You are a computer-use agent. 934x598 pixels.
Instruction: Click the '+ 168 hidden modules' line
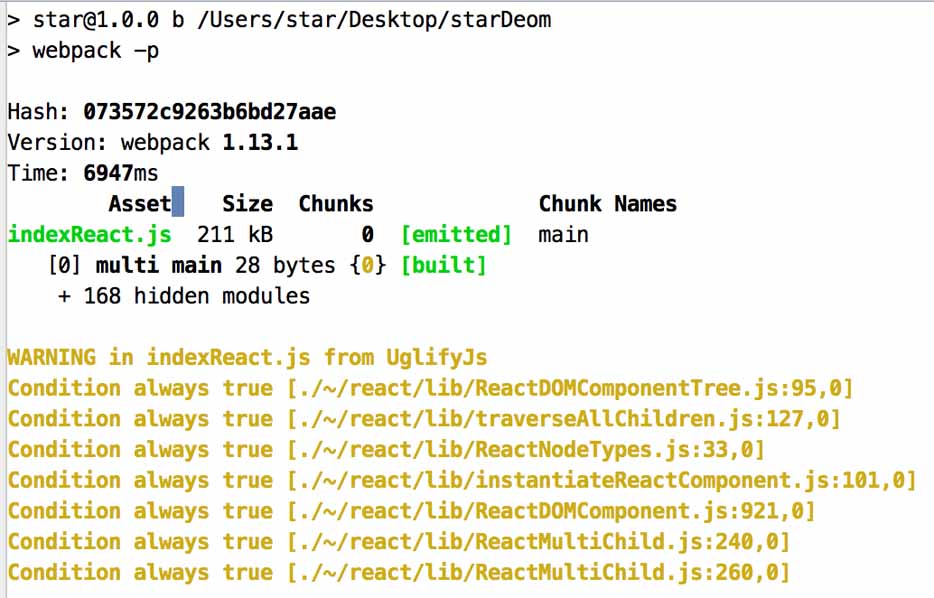pyautogui.click(x=184, y=297)
